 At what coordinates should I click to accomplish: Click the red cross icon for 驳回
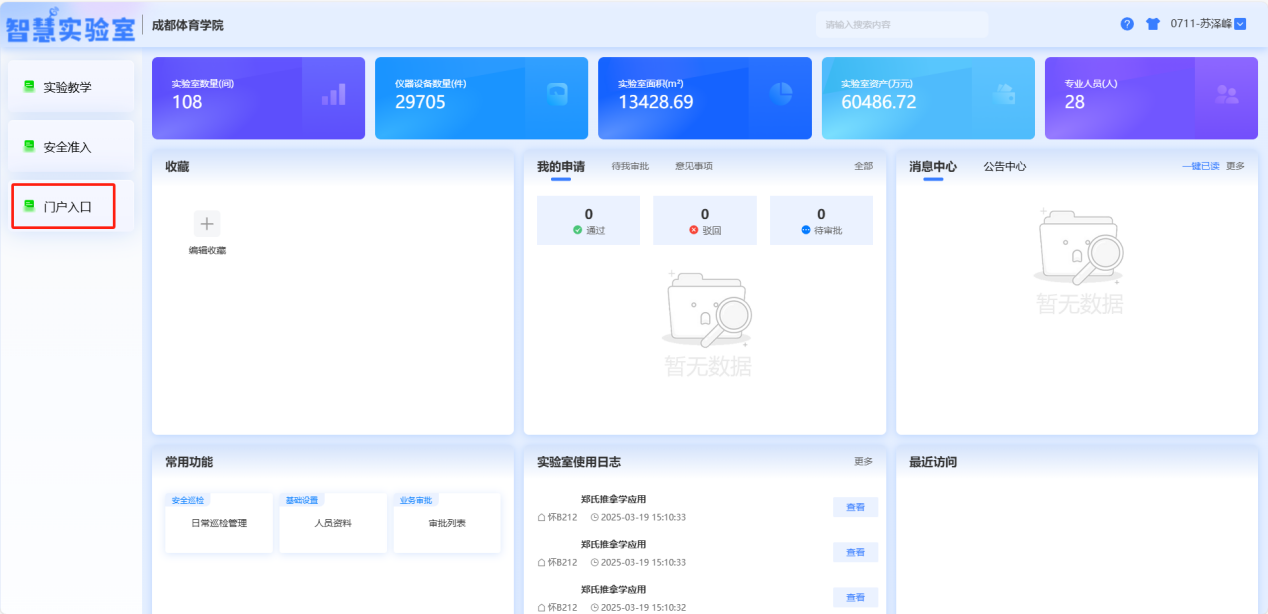click(x=694, y=230)
